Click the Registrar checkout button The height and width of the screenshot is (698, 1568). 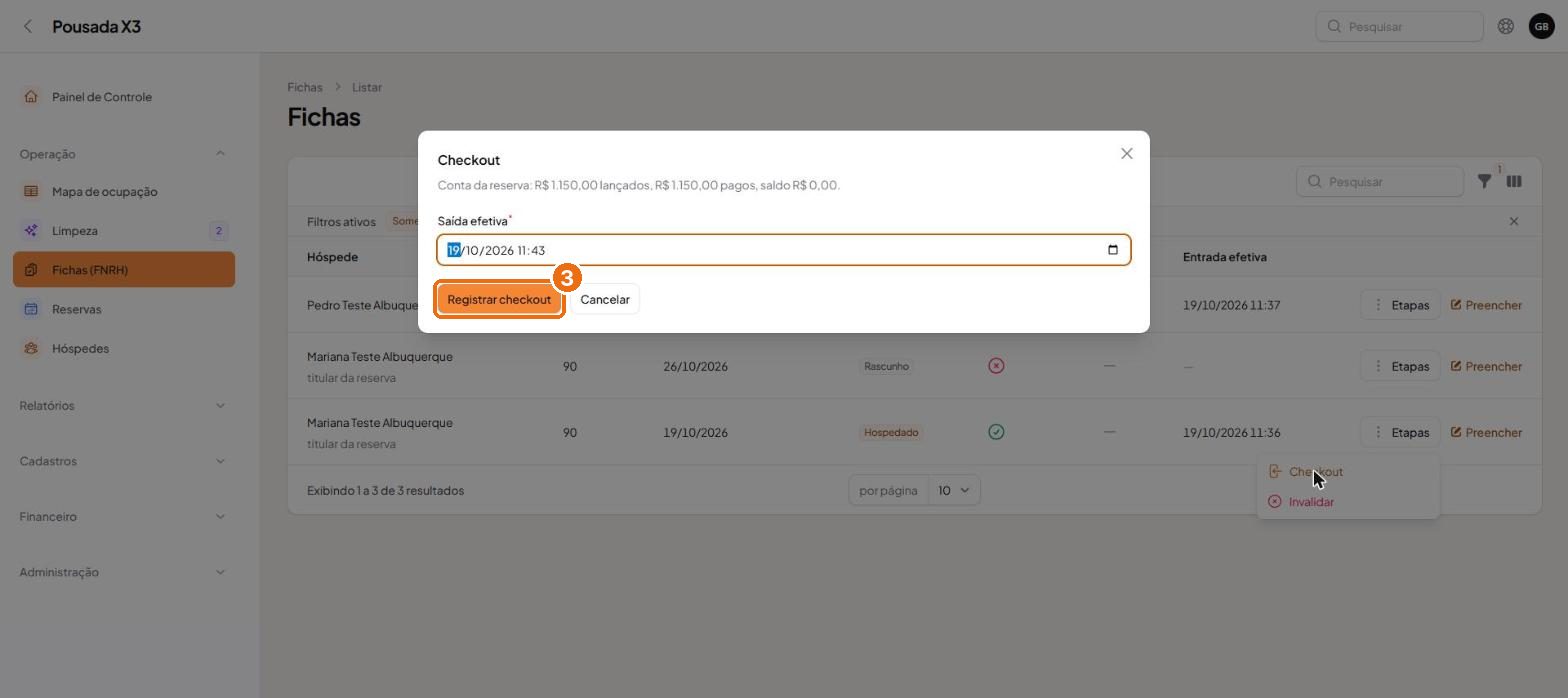[499, 299]
